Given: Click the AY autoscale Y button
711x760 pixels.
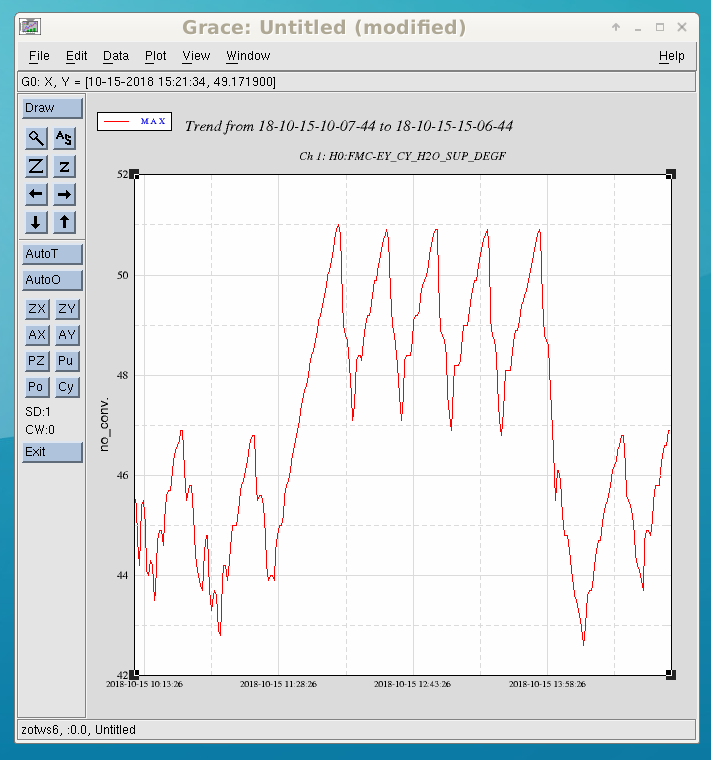Looking at the screenshot, I should click(x=67, y=335).
